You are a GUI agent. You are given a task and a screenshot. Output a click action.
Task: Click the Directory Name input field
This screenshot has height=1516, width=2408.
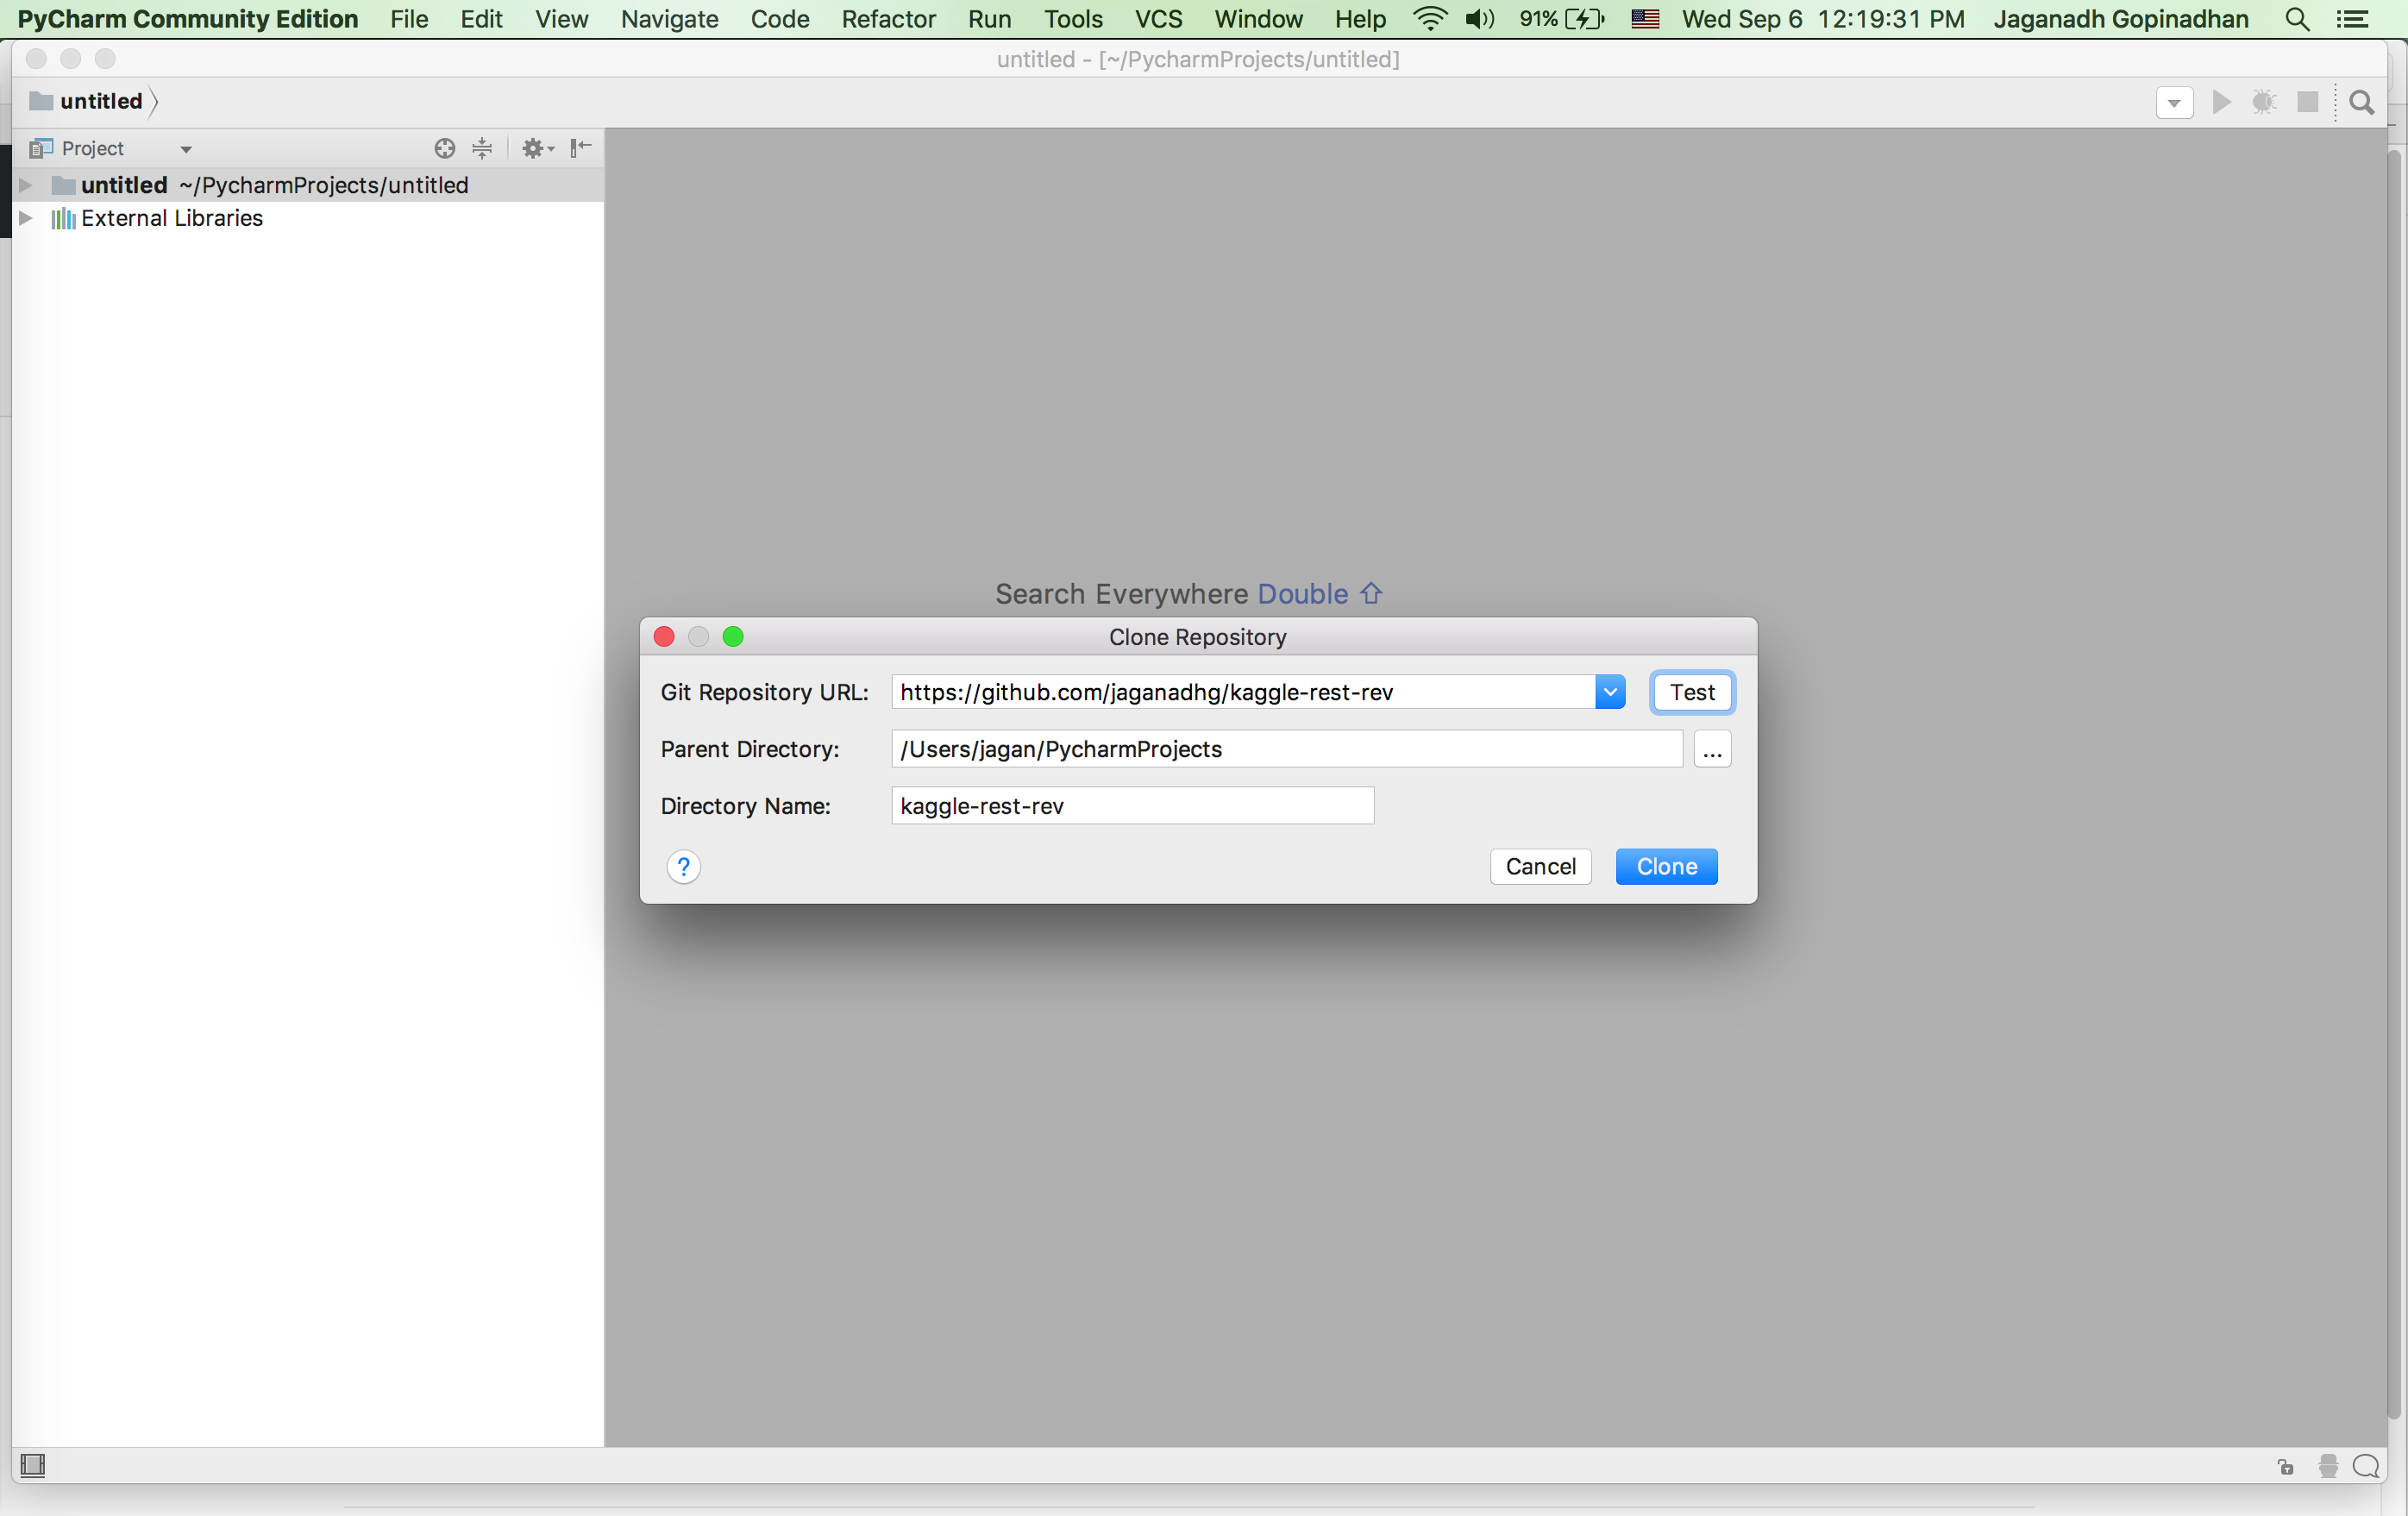pos(1132,806)
